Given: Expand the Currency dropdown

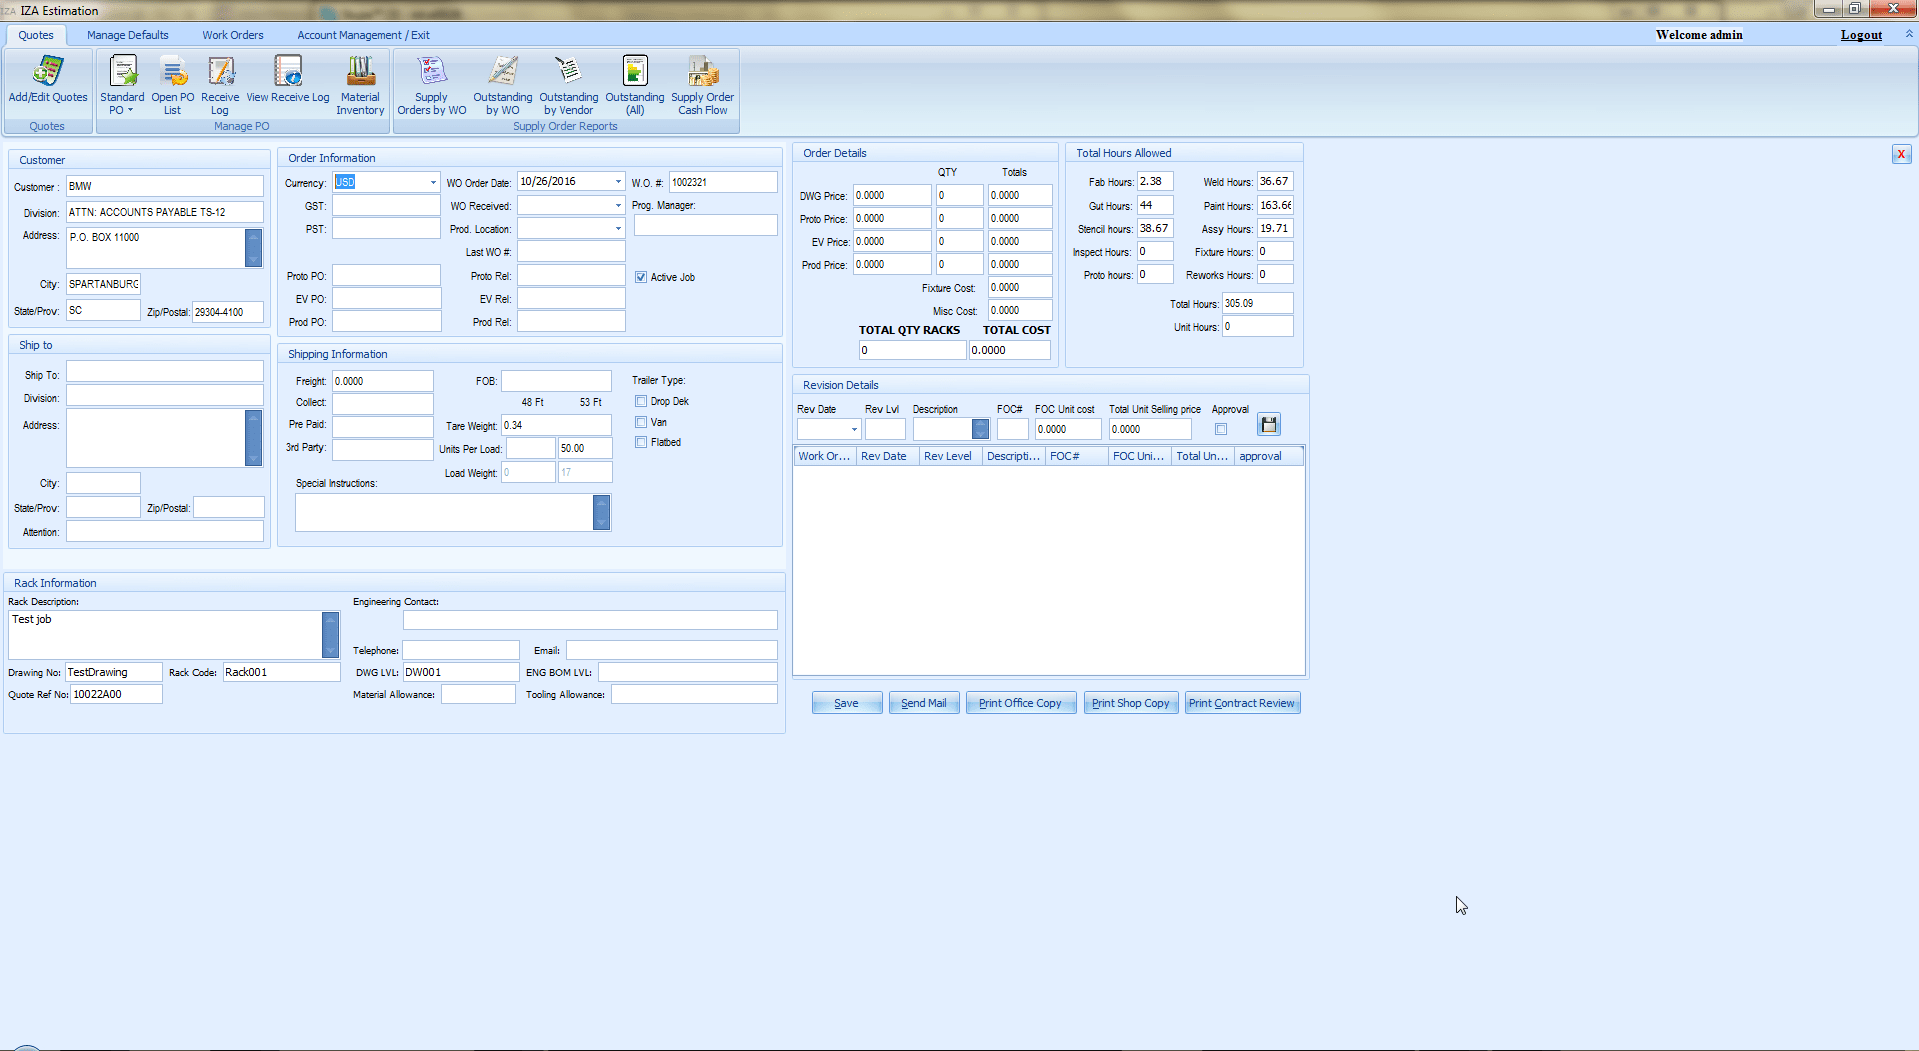Looking at the screenshot, I should pyautogui.click(x=433, y=182).
